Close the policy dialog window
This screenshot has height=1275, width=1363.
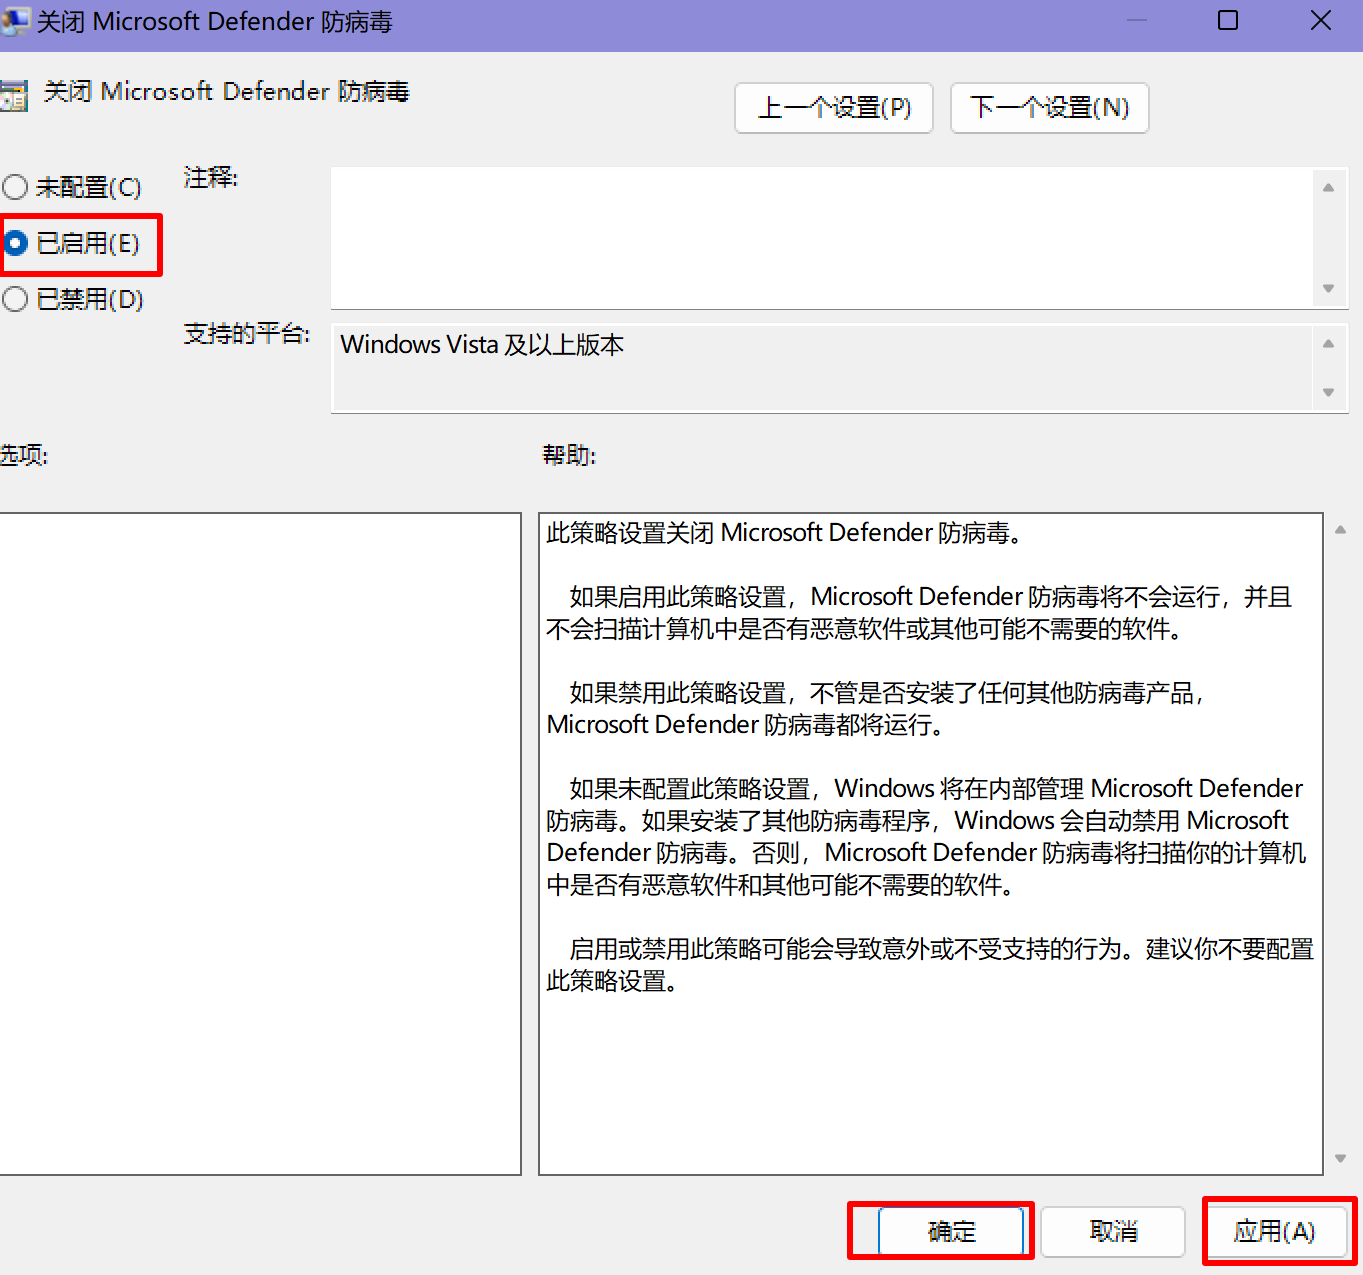[x=1320, y=21]
